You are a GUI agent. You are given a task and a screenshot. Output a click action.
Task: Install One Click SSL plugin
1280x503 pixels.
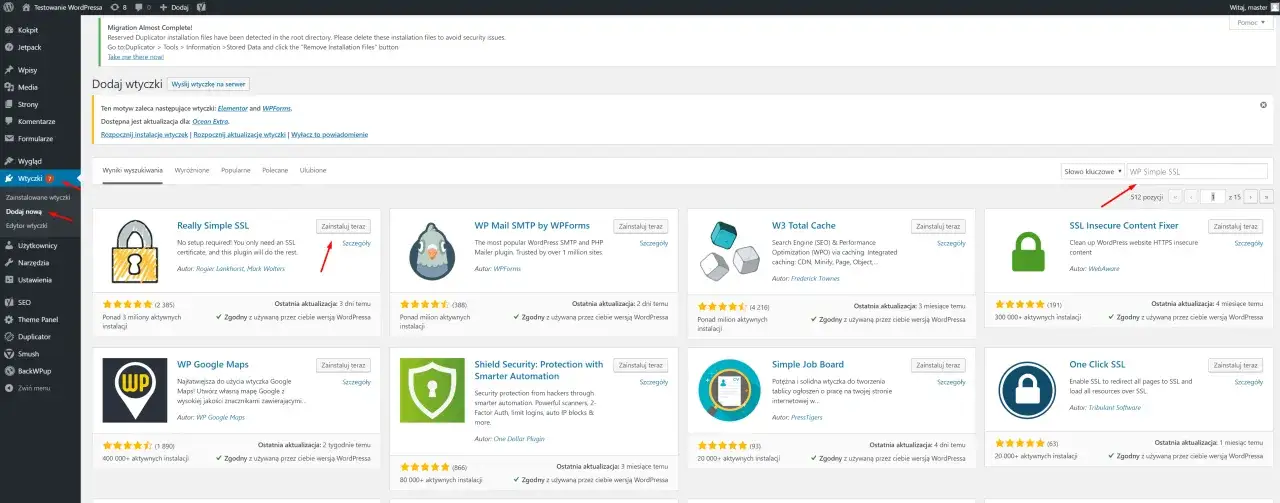click(1236, 365)
